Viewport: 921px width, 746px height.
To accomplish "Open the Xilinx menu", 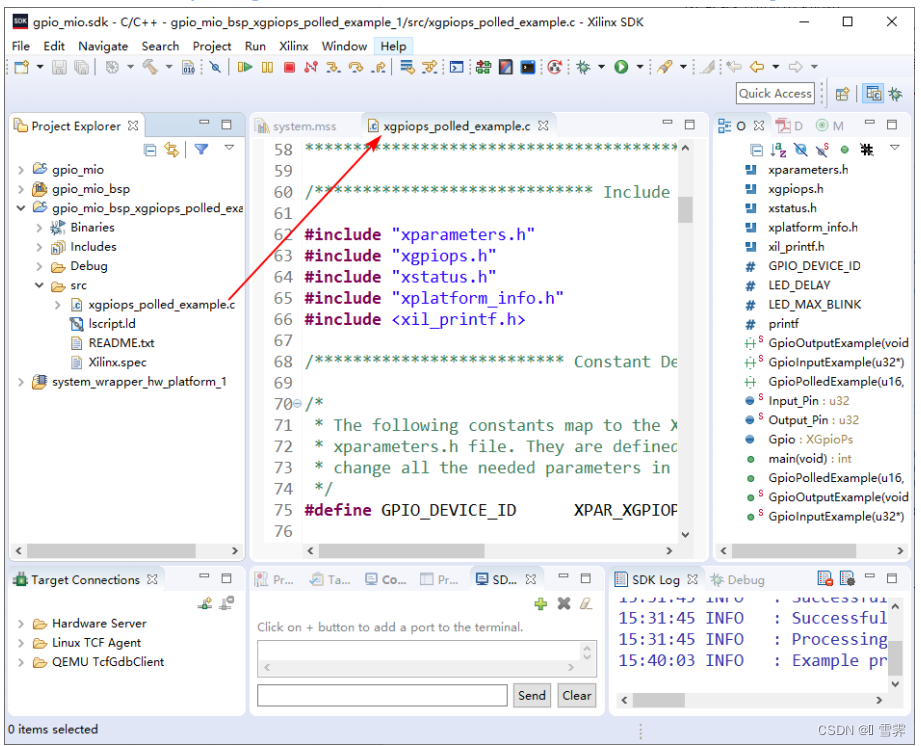I will pos(293,46).
